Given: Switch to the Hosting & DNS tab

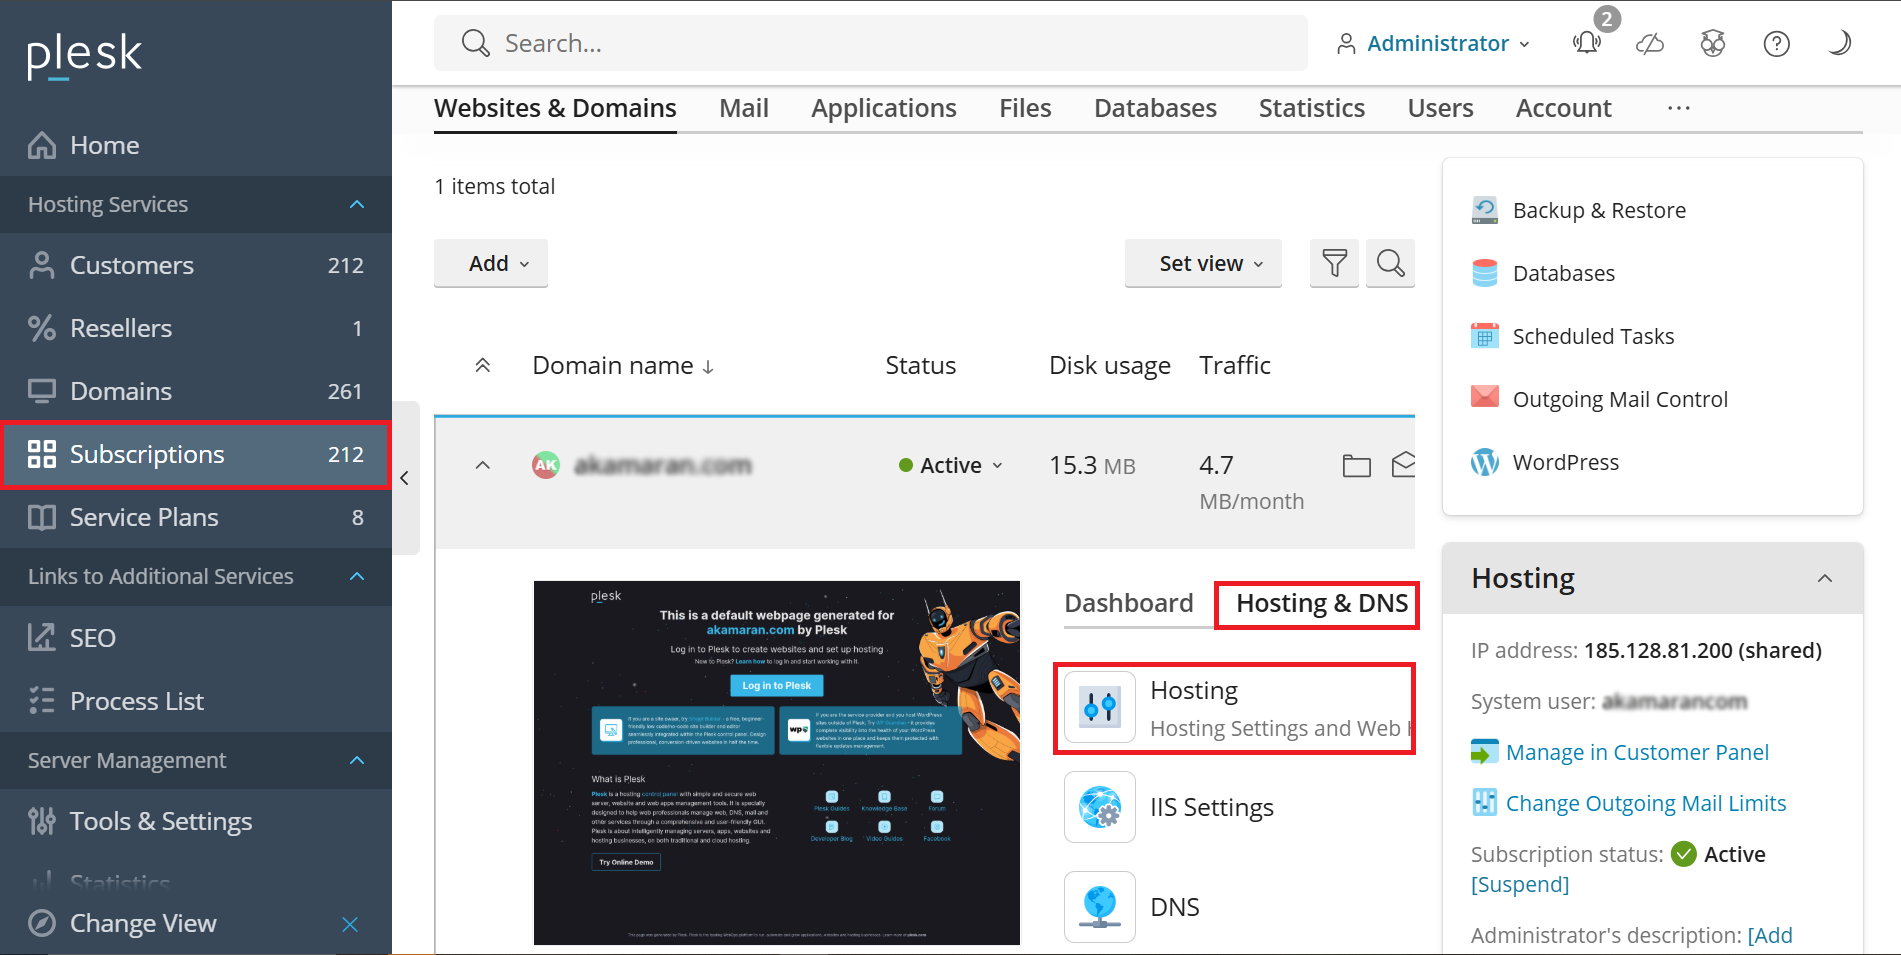Looking at the screenshot, I should [1322, 603].
